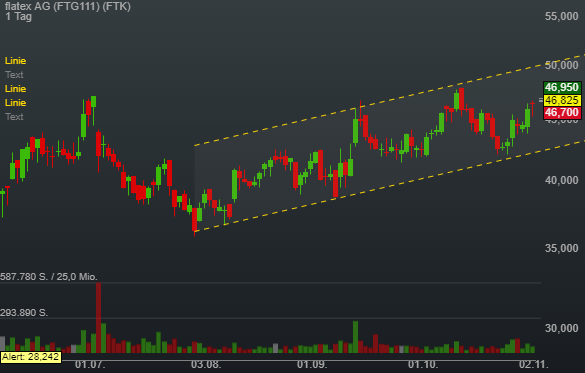The height and width of the screenshot is (373, 585).
Task: Click the green 46,950 price tag
Action: (562, 87)
